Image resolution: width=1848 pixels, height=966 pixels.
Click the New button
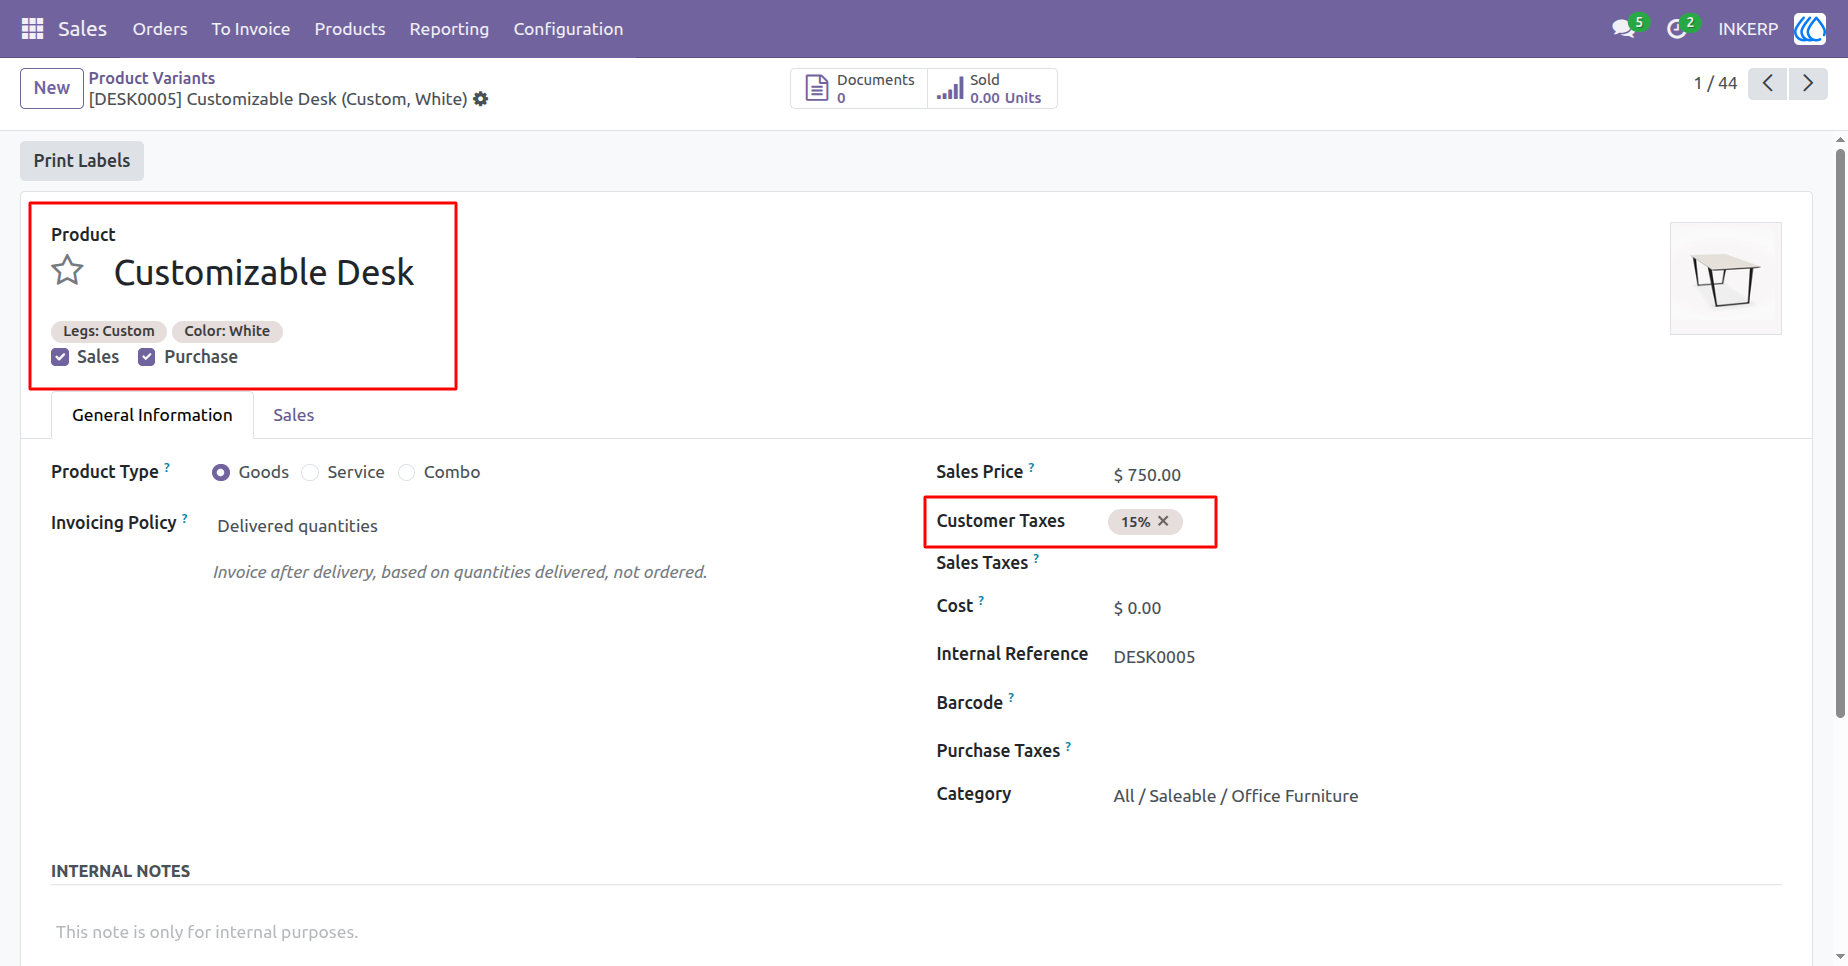pos(52,88)
